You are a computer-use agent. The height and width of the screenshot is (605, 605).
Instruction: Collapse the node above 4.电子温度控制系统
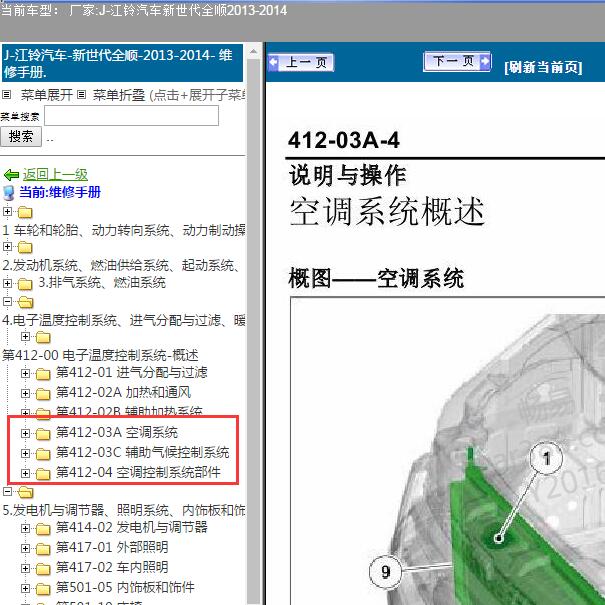(7, 301)
